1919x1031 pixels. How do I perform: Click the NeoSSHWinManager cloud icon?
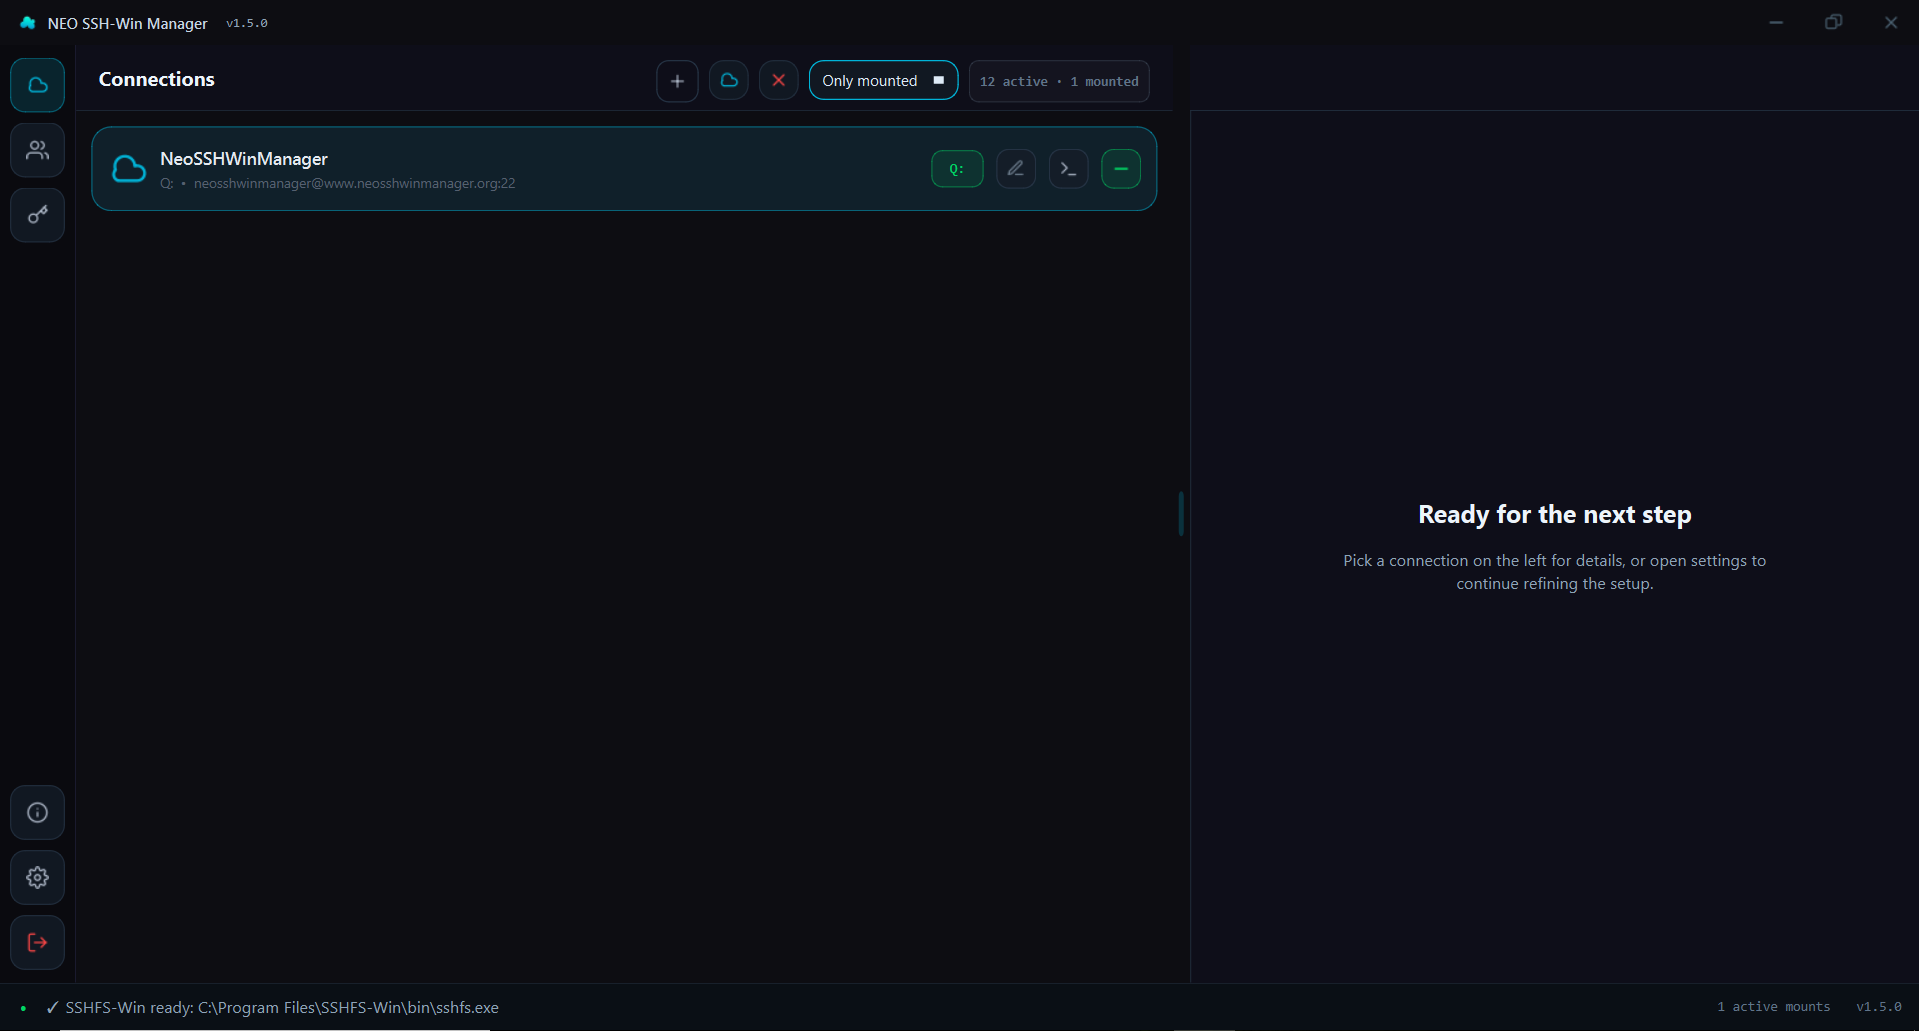[129, 169]
